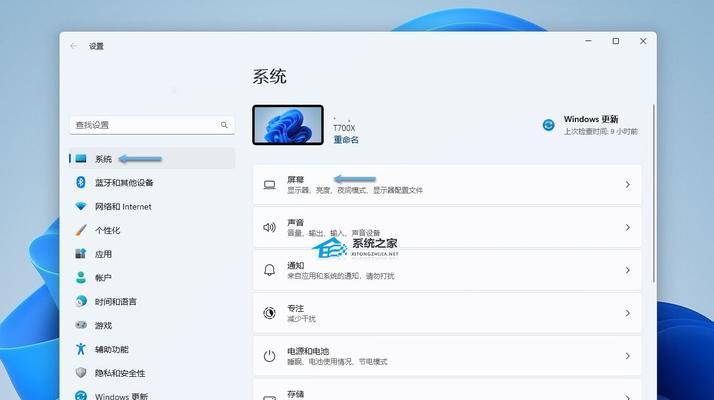
Task: Select 系统 in the sidebar
Action: point(152,159)
